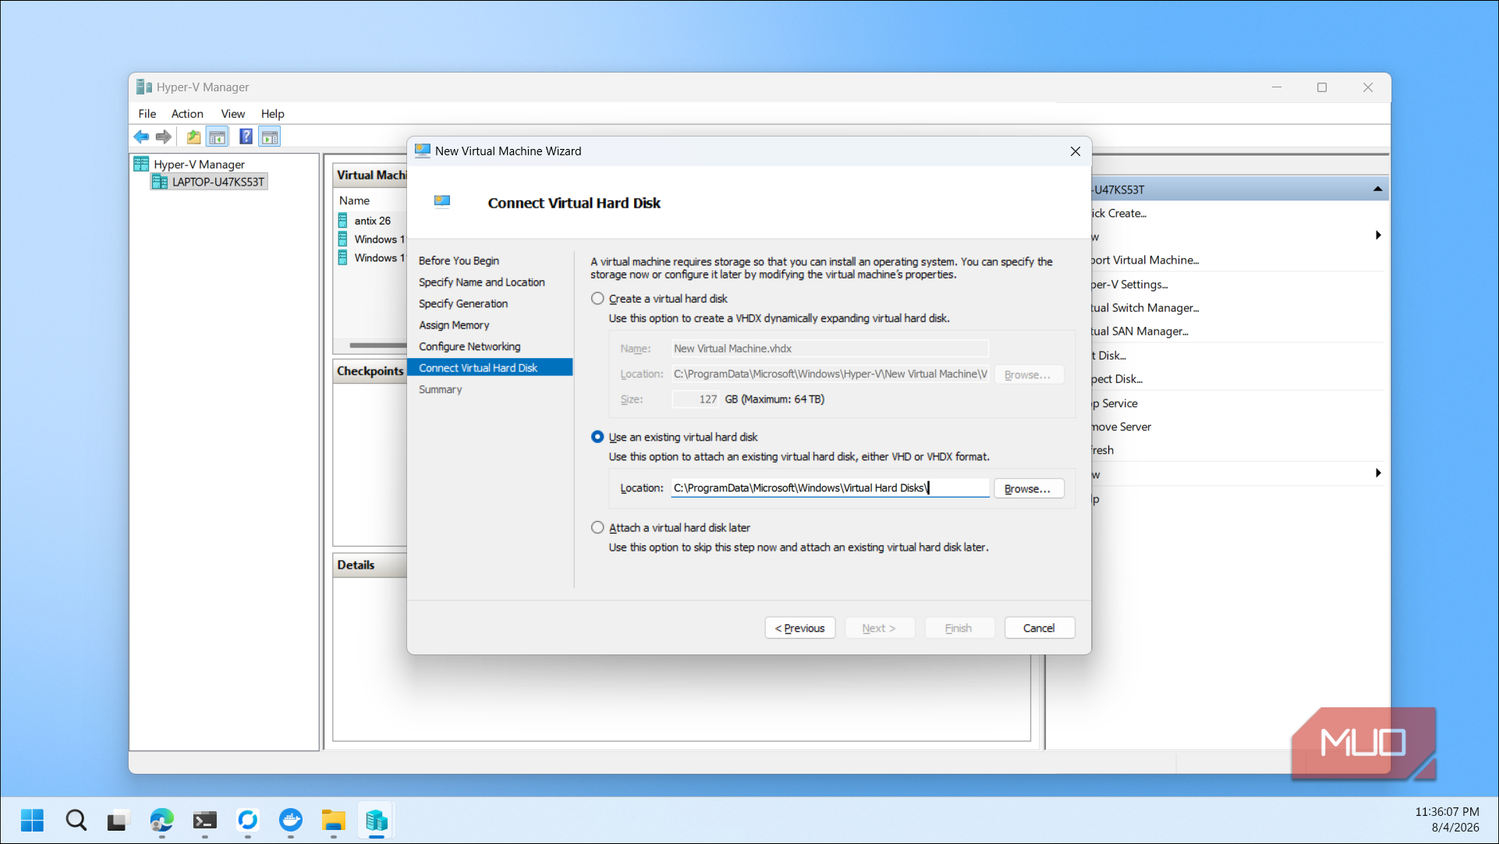Expand the New submenu arrow in Actions pane

click(1378, 236)
